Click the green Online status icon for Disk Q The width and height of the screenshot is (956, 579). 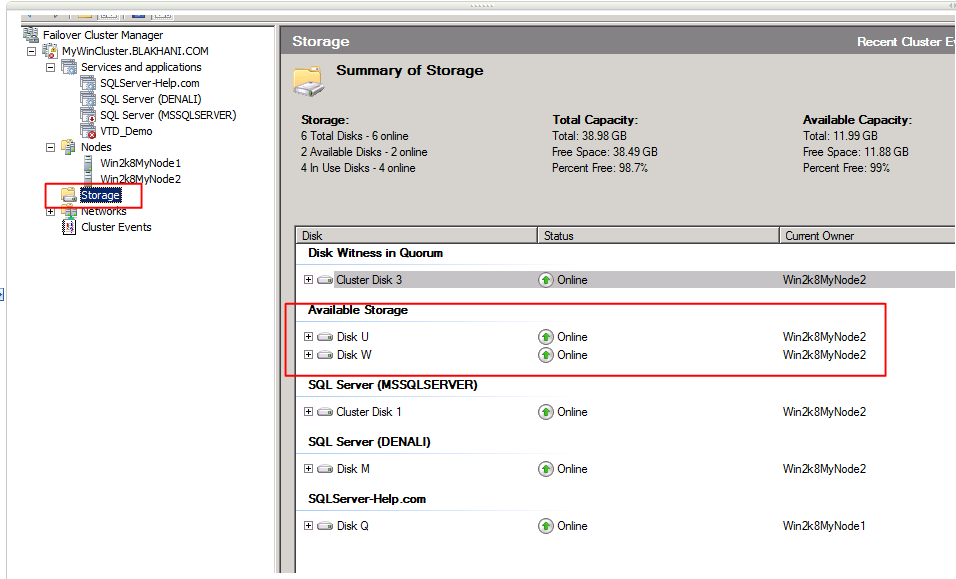click(546, 526)
